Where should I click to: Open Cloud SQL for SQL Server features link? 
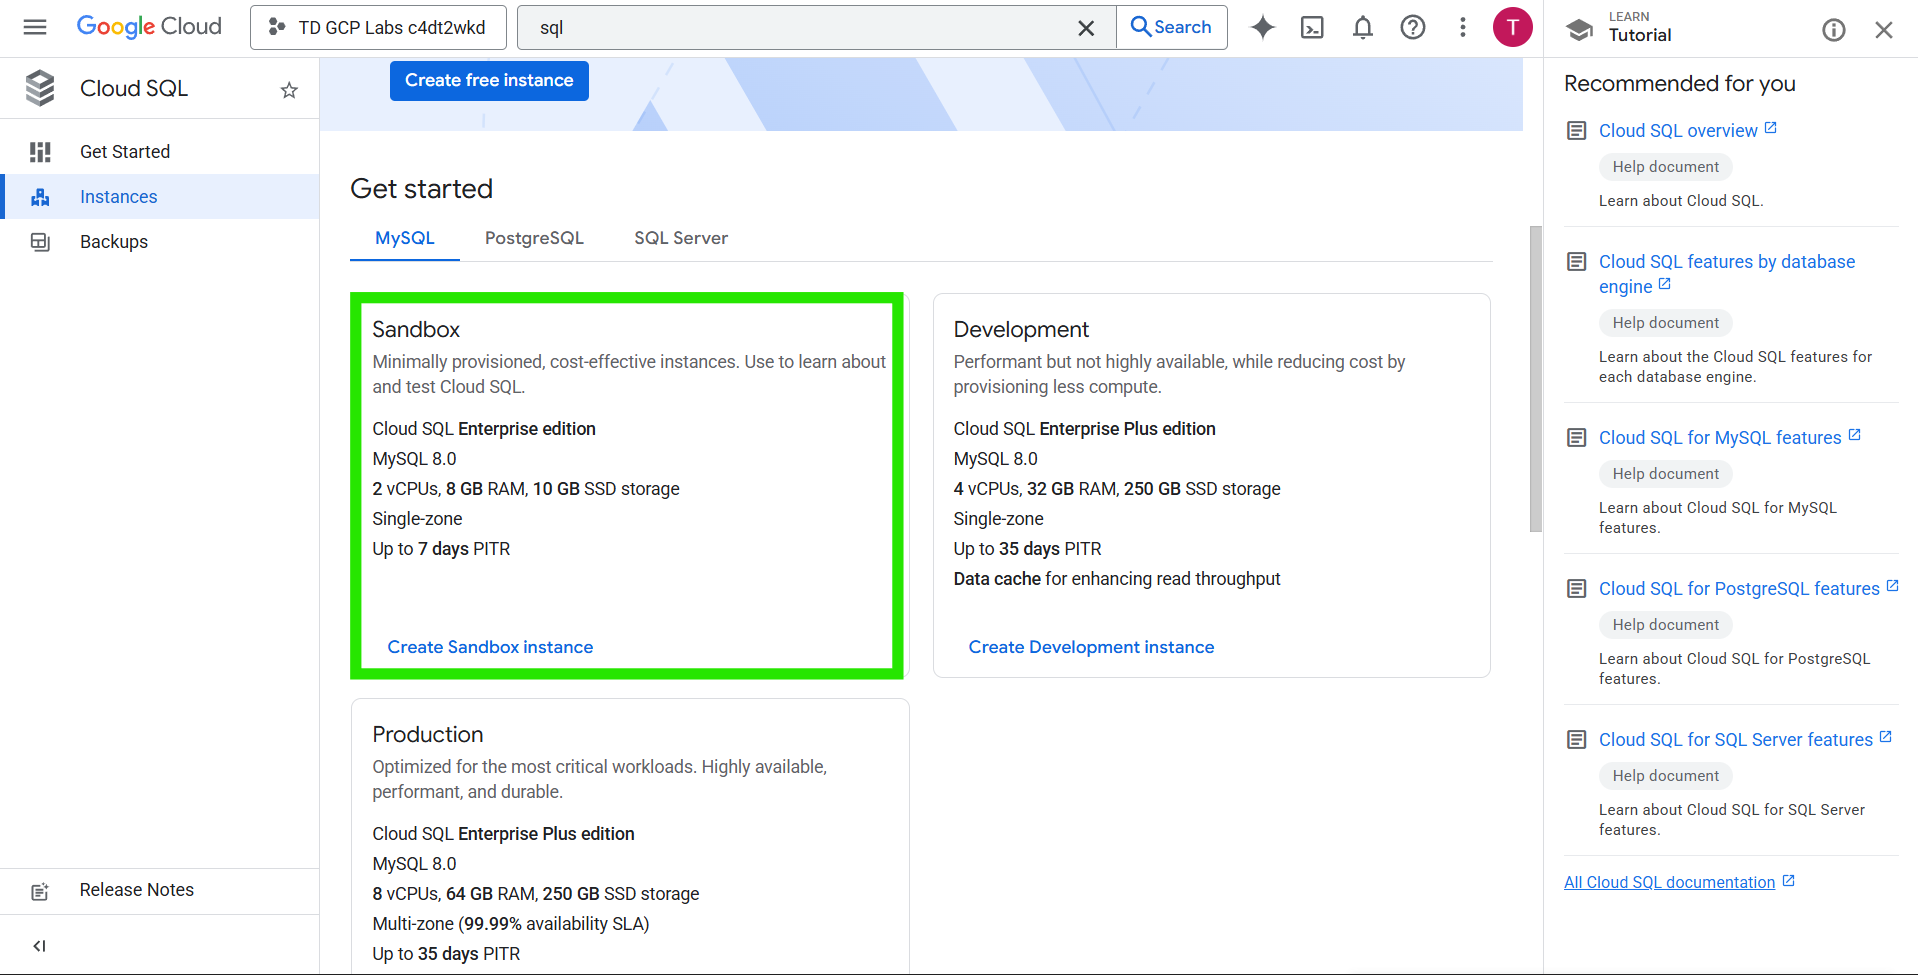[1736, 740]
